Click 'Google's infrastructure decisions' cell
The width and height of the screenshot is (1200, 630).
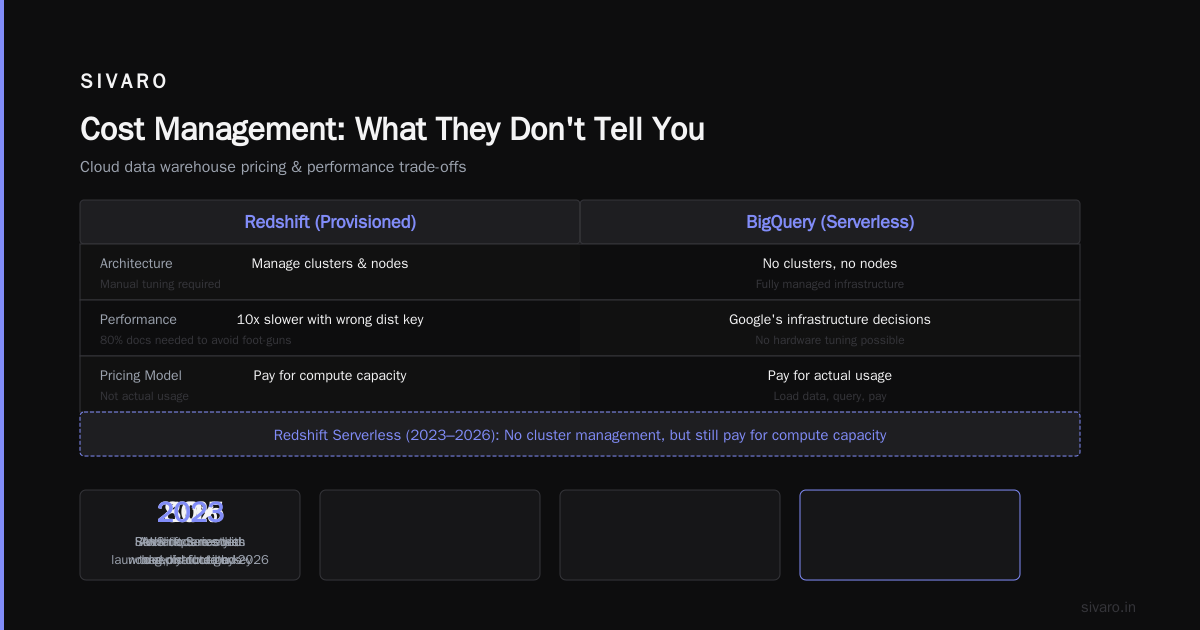tap(830, 320)
